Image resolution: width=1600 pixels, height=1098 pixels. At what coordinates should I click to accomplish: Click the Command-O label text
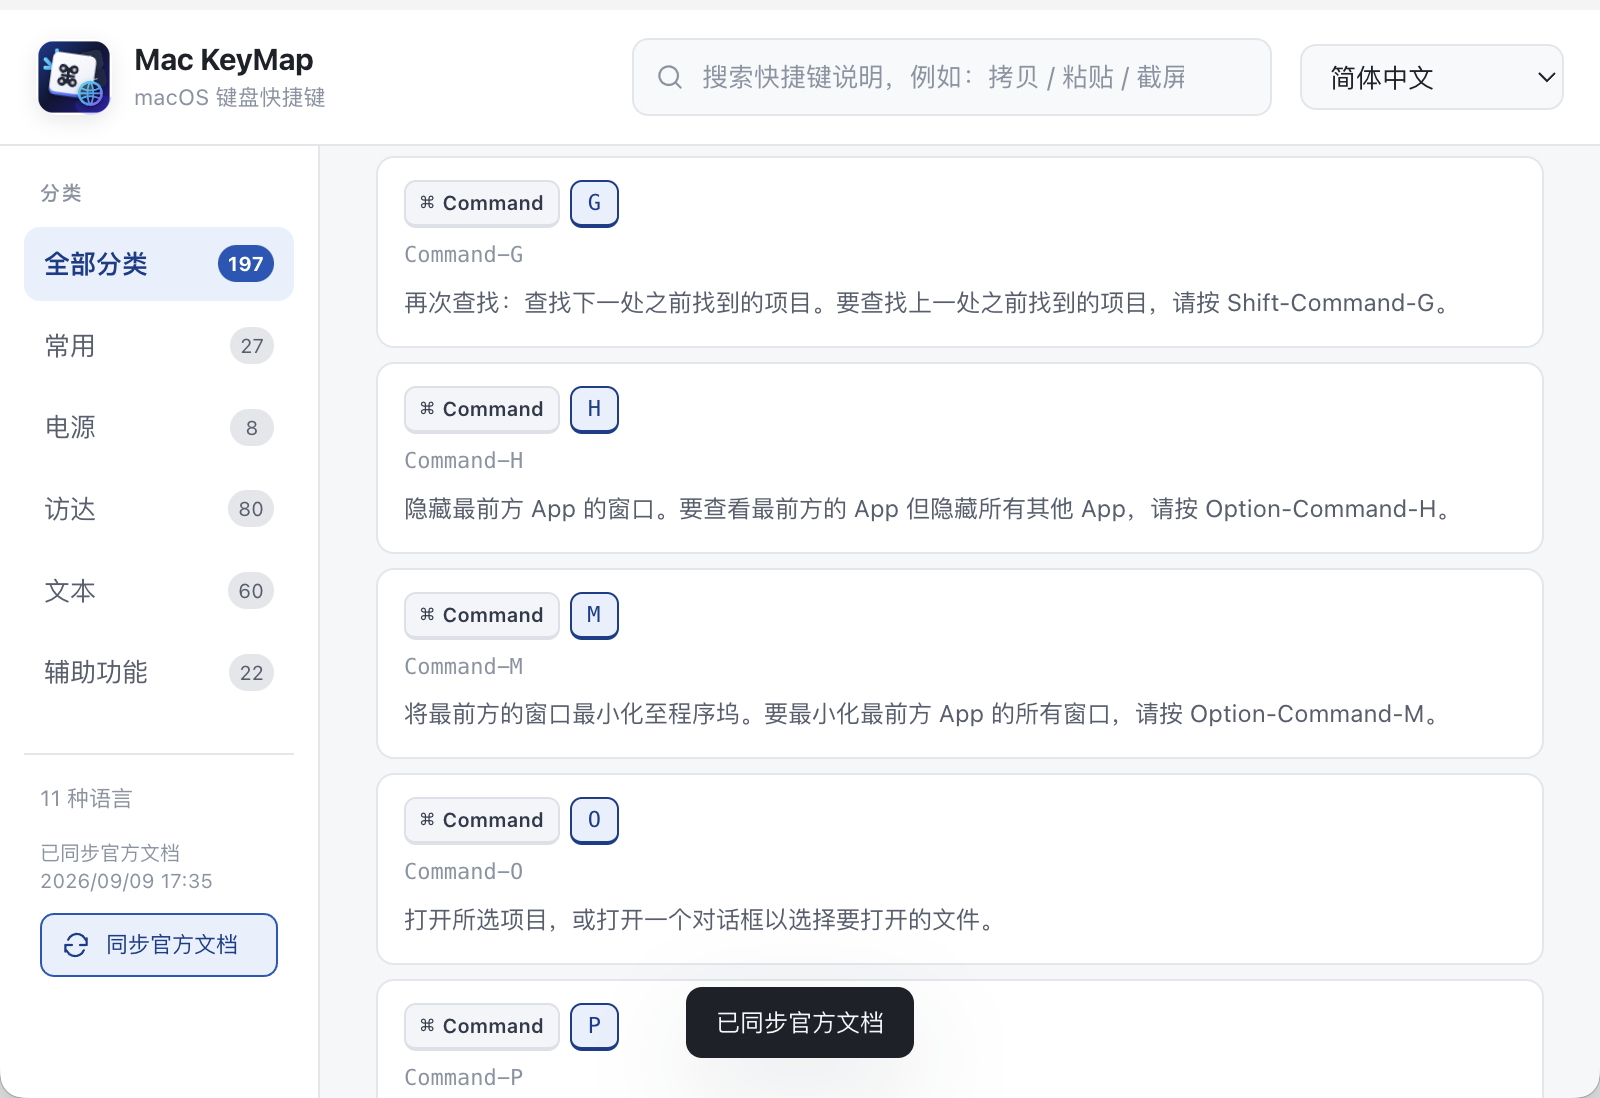[x=464, y=872]
